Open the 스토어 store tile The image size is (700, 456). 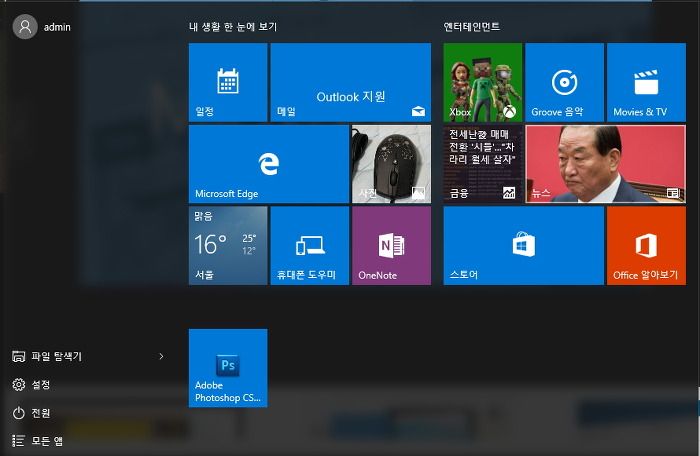[x=523, y=245]
